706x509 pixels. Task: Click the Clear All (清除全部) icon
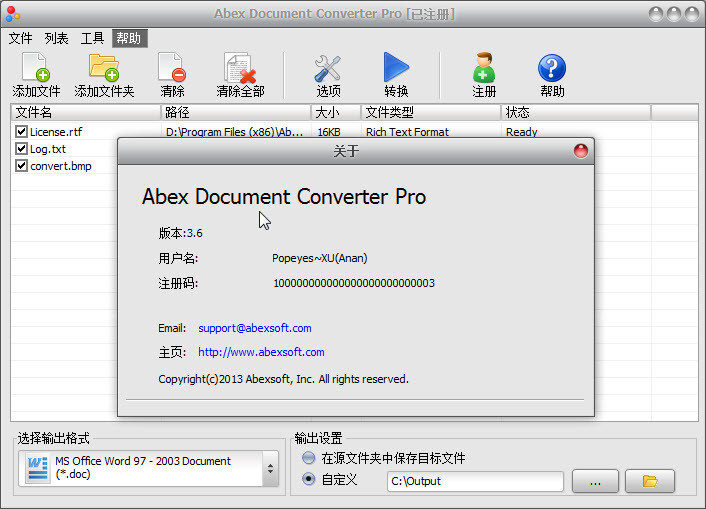click(x=240, y=68)
